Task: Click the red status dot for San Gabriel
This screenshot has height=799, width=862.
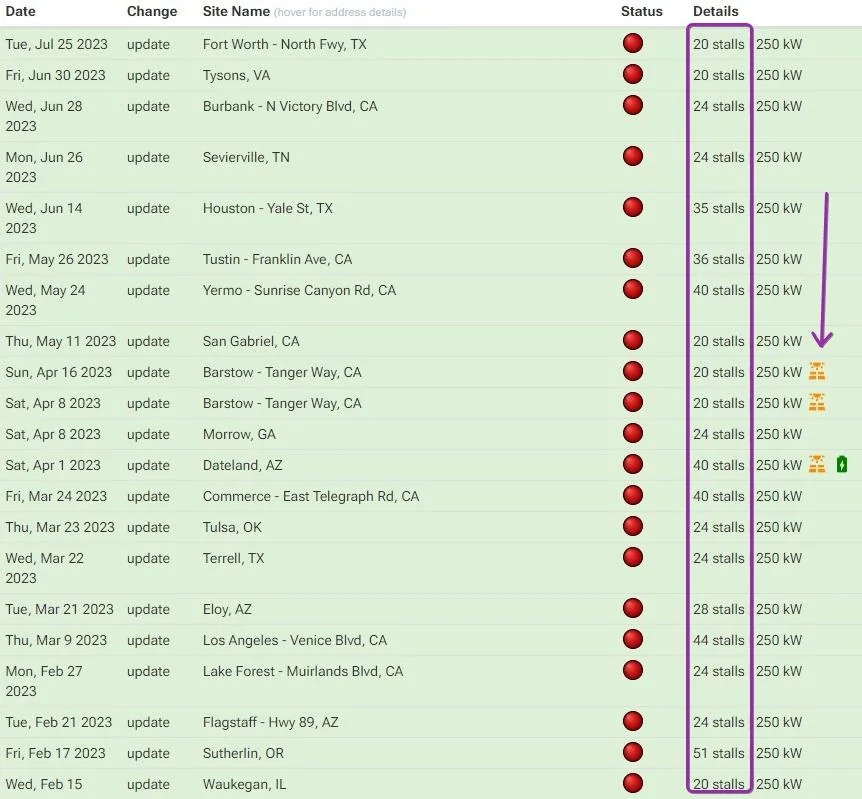Action: pos(633,340)
